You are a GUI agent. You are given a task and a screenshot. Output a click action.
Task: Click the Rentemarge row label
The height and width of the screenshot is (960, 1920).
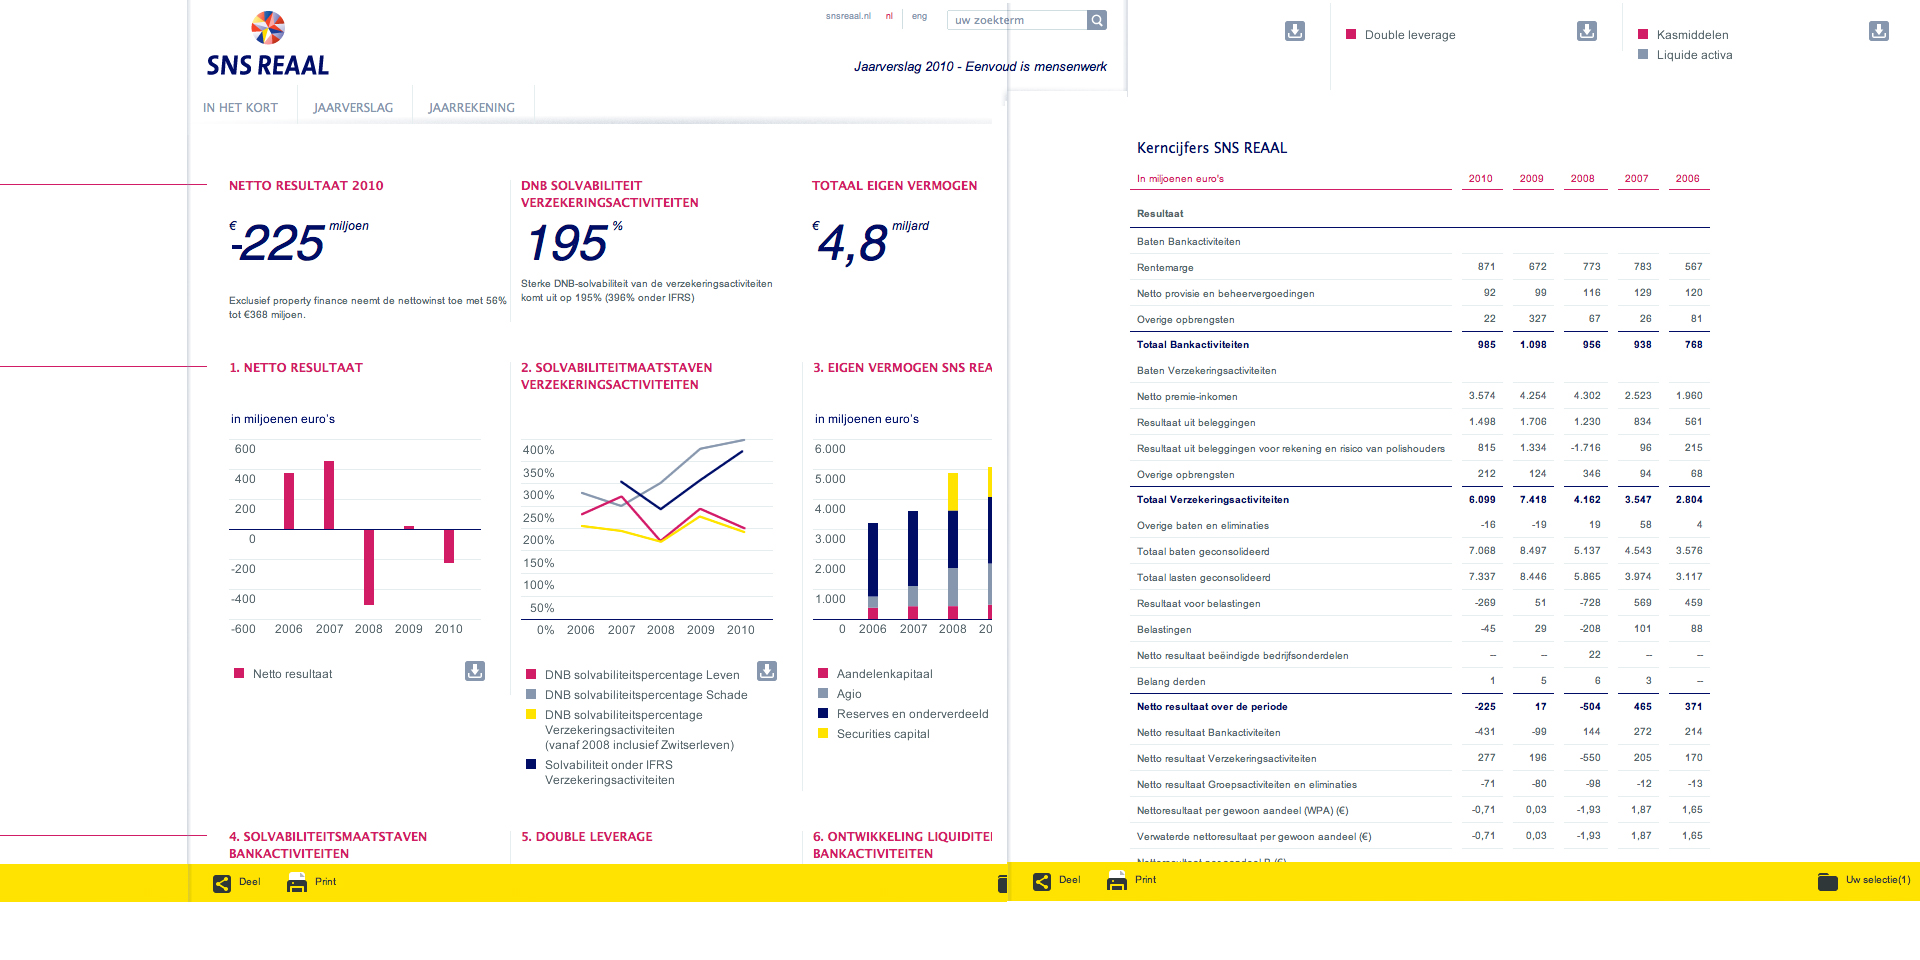point(1165,268)
